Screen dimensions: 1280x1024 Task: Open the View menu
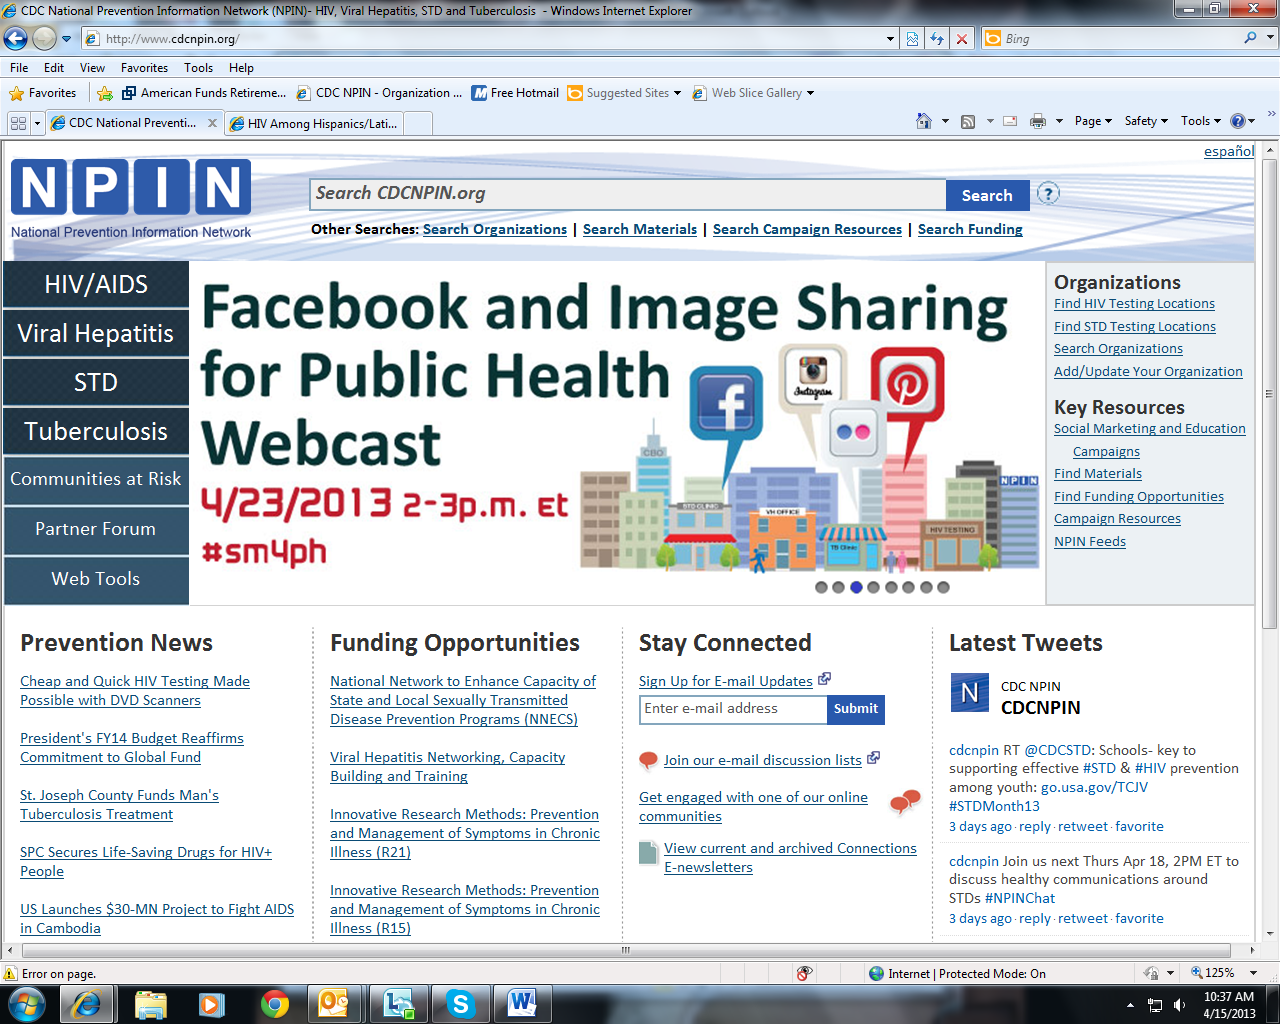click(x=92, y=68)
